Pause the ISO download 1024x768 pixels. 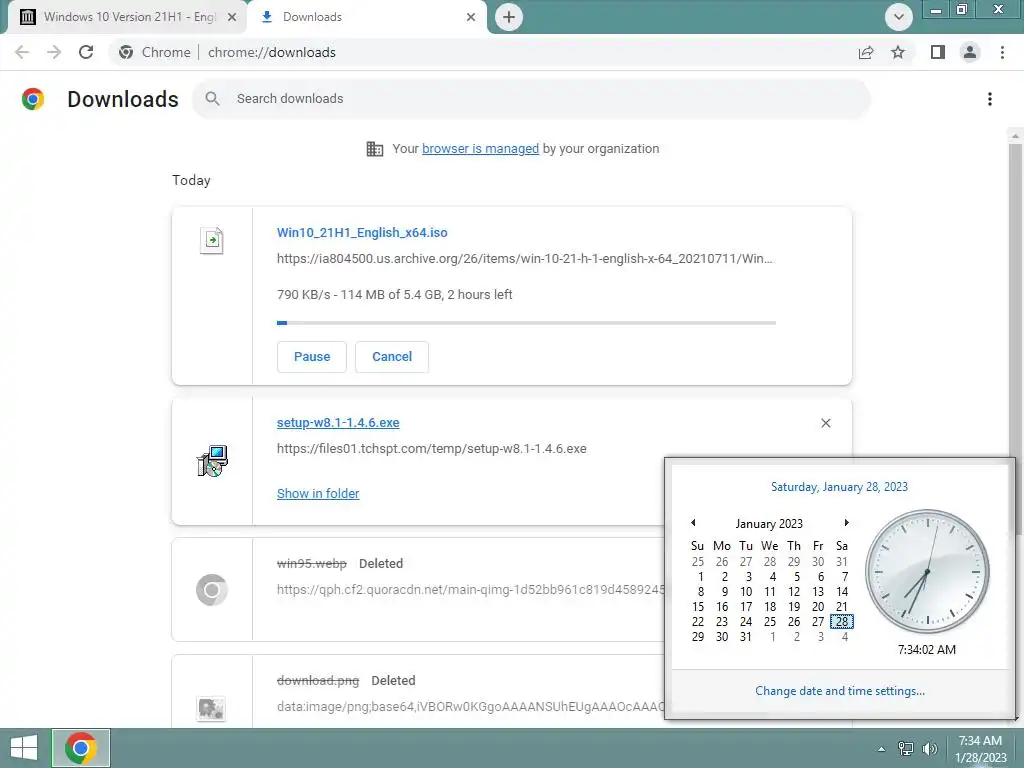click(312, 357)
